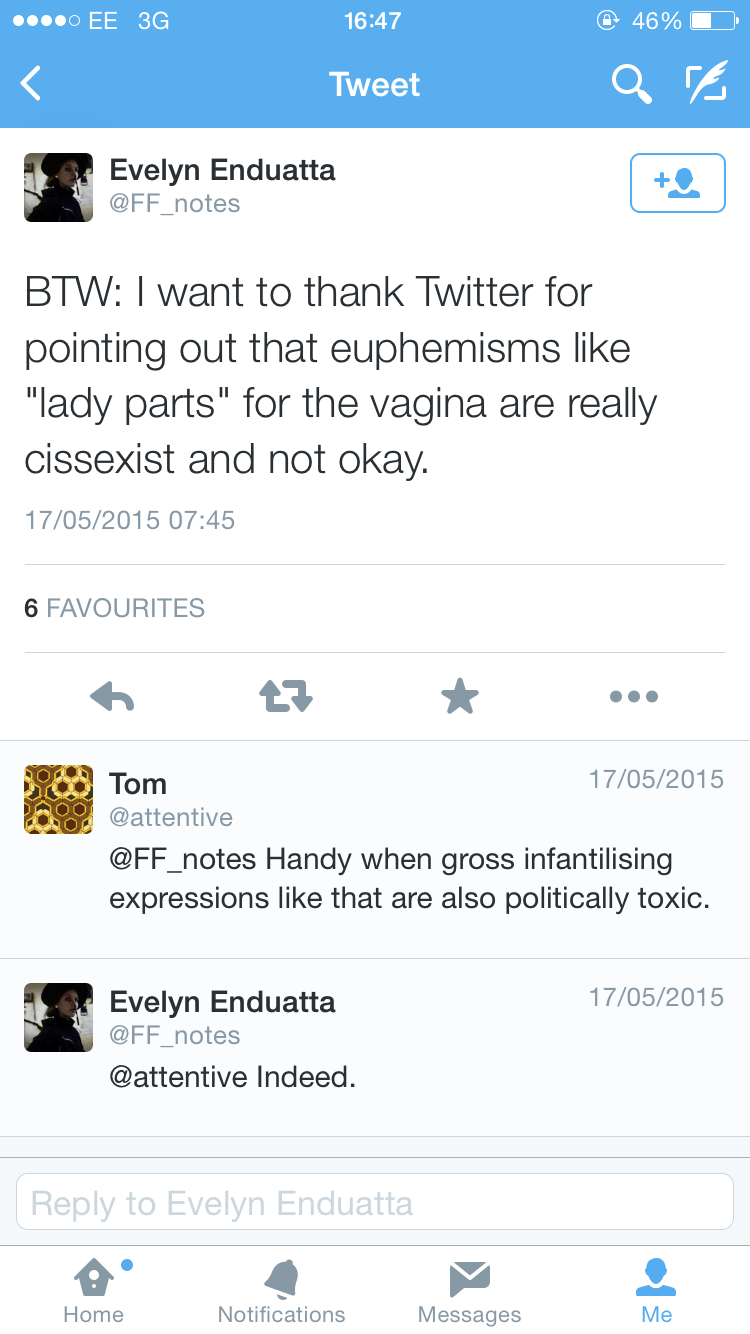View the 6 Favourites list
The width and height of the screenshot is (750, 1334).
tap(114, 608)
